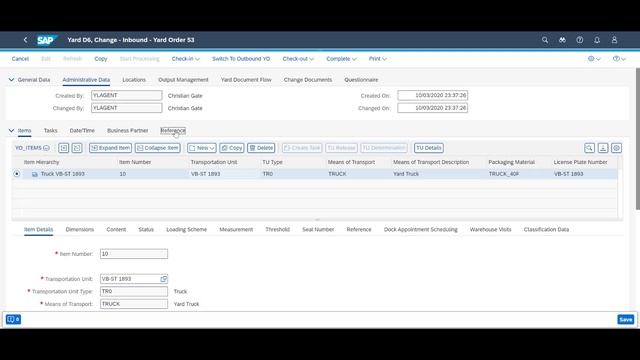This screenshot has width=640, height=360.
Task: Open the Warehouse Visits tab
Action: [491, 229]
